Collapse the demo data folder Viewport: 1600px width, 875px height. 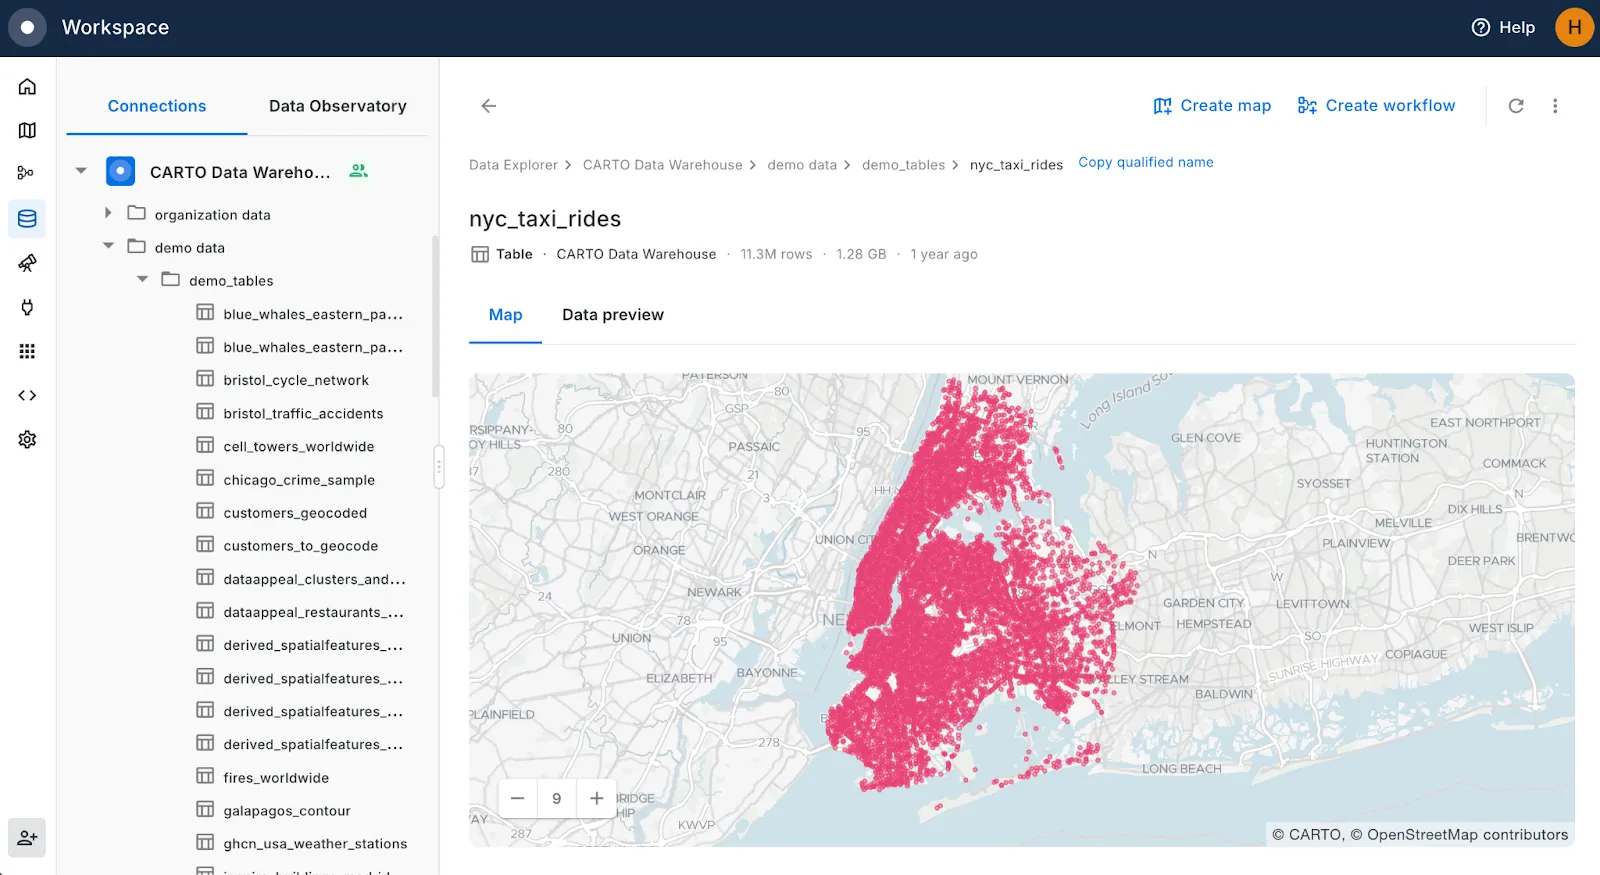pos(108,246)
